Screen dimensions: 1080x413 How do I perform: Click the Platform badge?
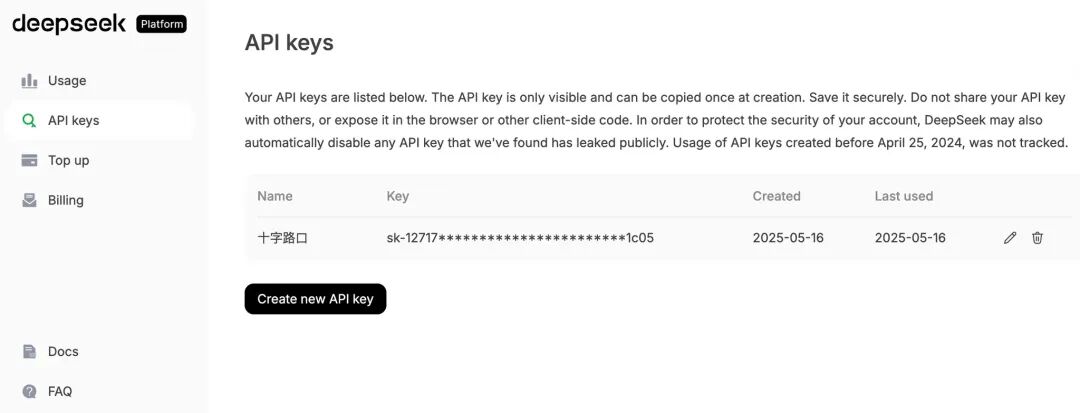pos(161,24)
